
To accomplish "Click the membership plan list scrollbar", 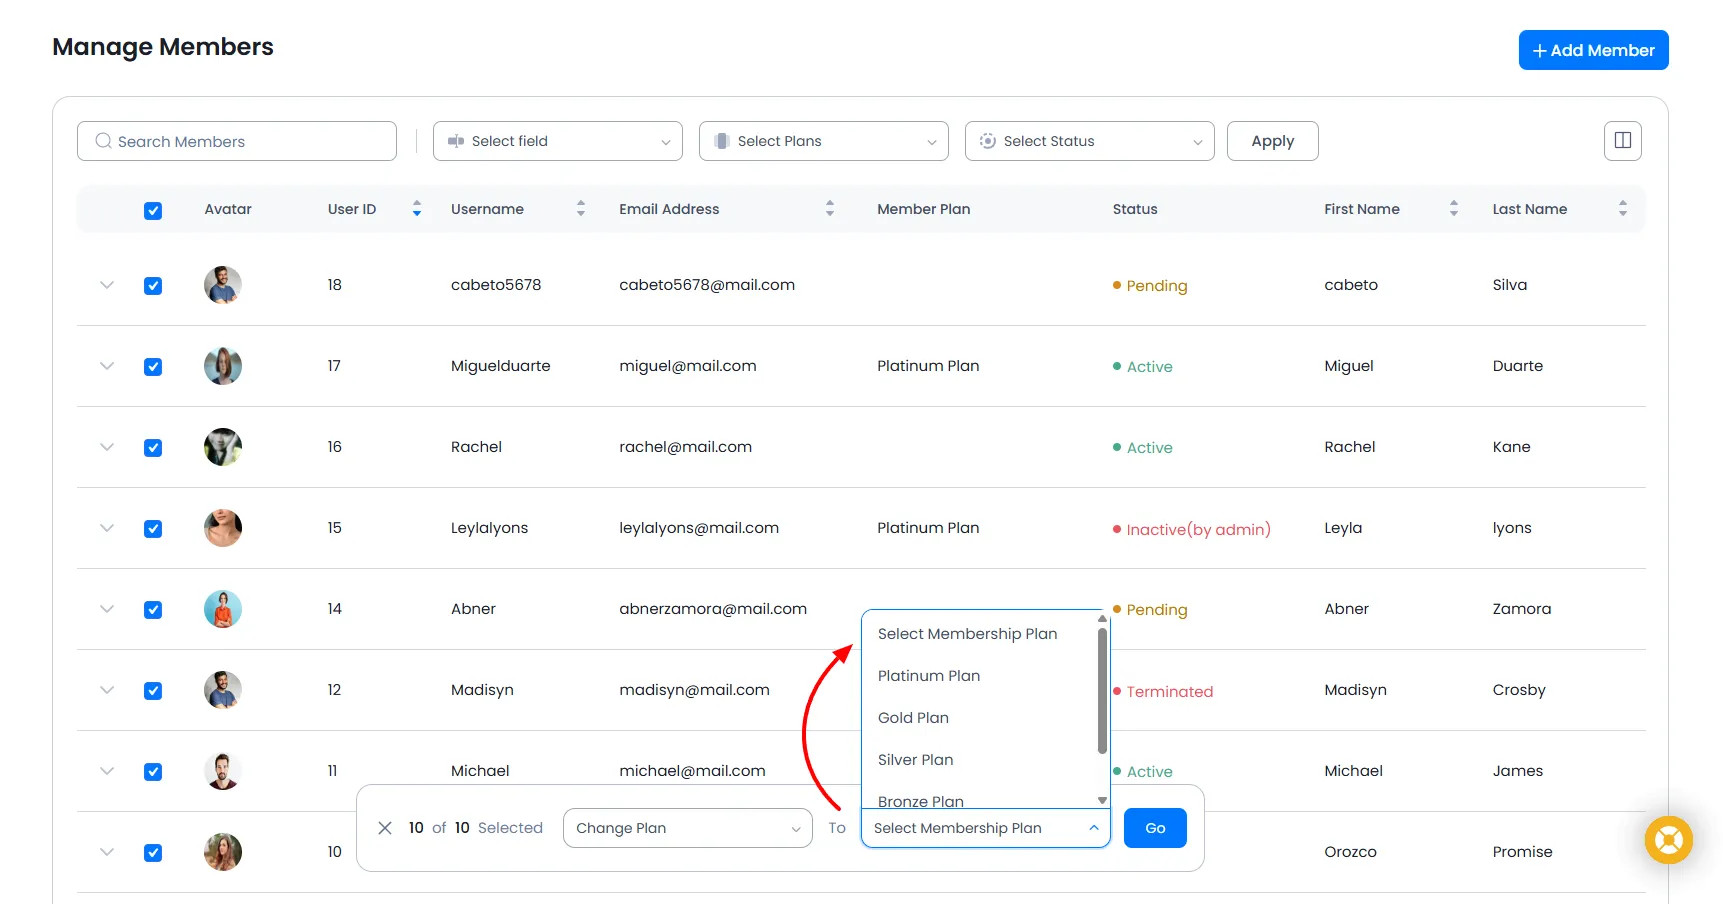I will tap(1102, 690).
